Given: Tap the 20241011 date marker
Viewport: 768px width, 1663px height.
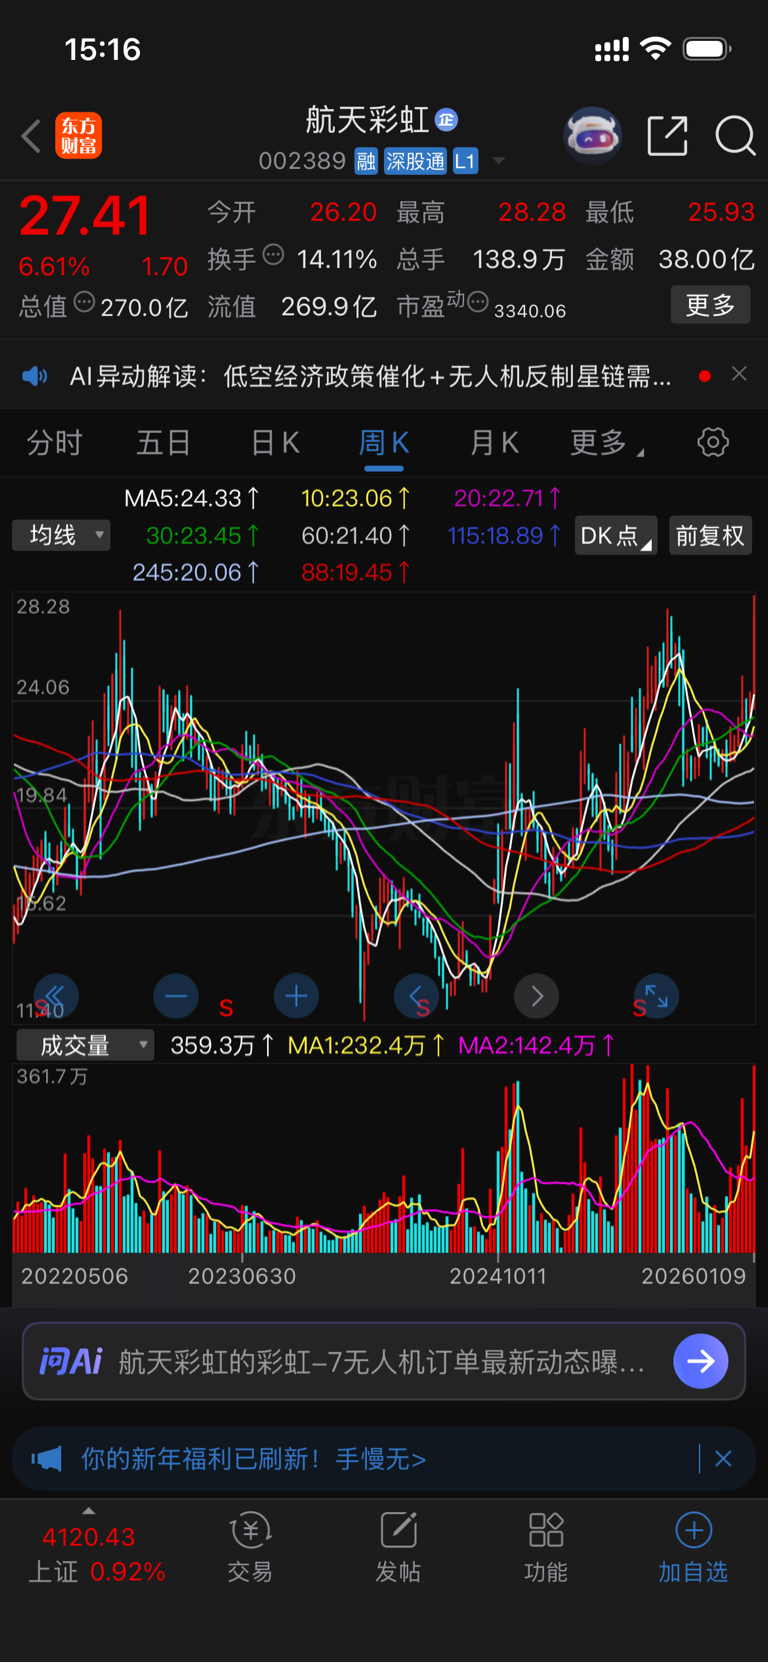Looking at the screenshot, I should pos(498,1277).
